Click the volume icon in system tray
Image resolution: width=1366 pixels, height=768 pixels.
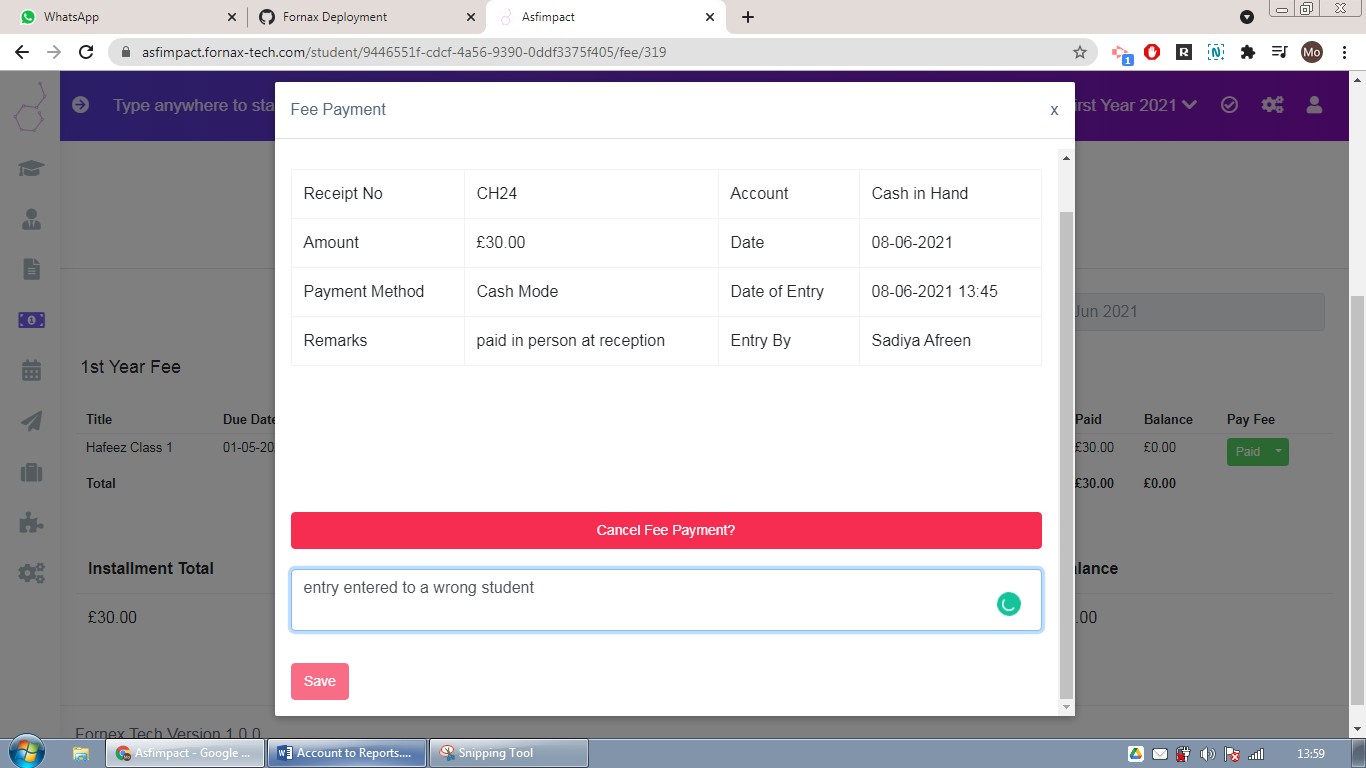tap(1207, 754)
